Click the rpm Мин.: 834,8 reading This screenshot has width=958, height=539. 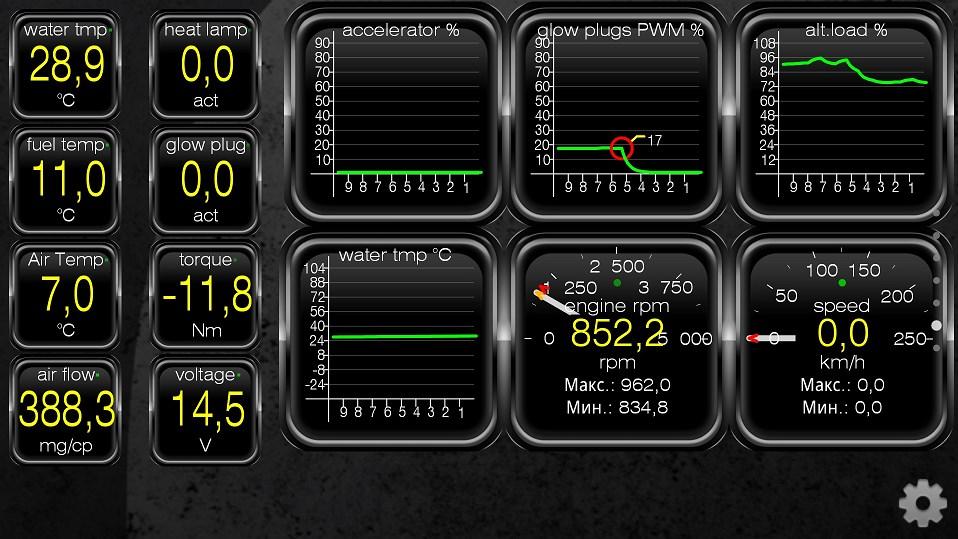[617, 408]
